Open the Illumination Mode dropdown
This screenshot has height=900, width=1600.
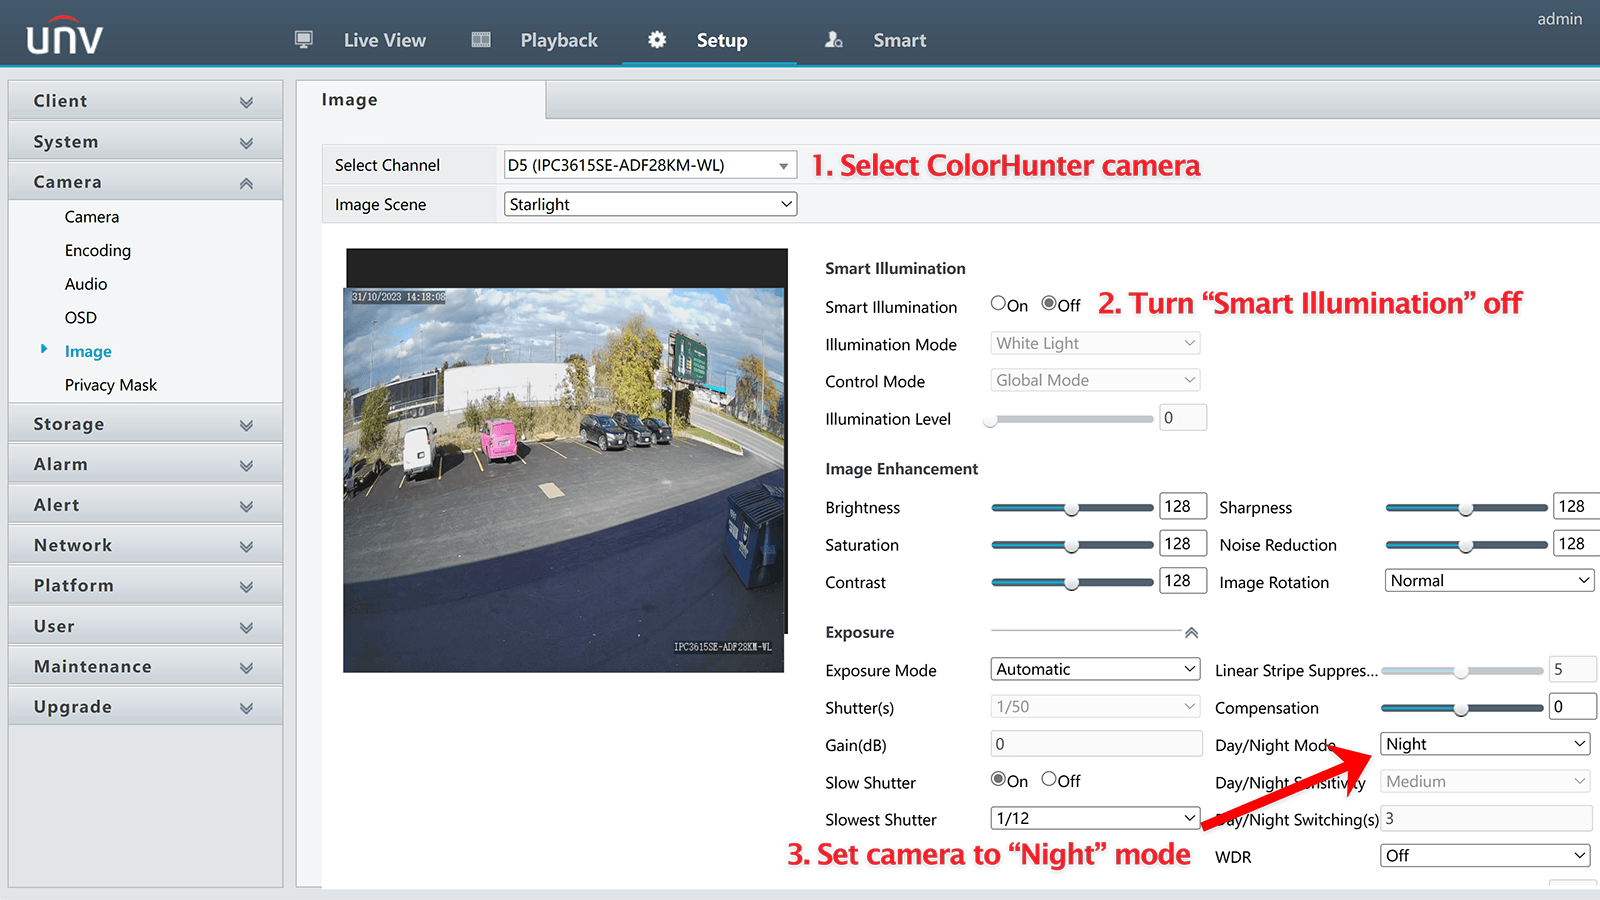coord(1095,343)
